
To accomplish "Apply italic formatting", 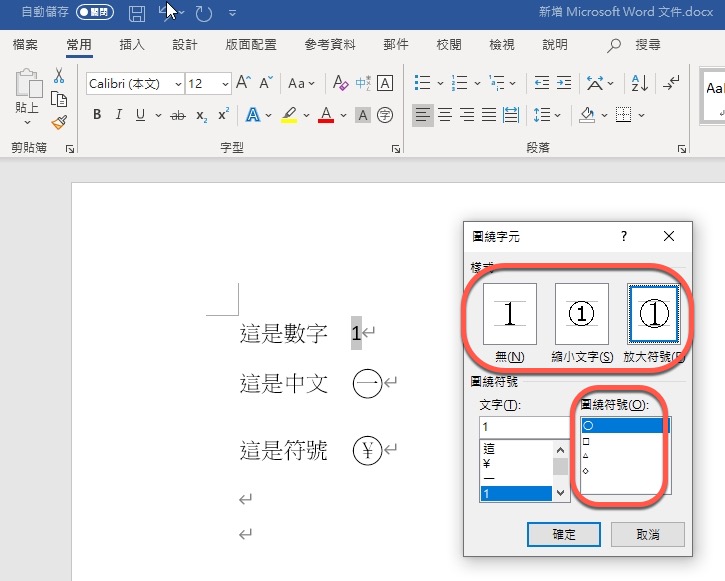I will click(x=118, y=115).
